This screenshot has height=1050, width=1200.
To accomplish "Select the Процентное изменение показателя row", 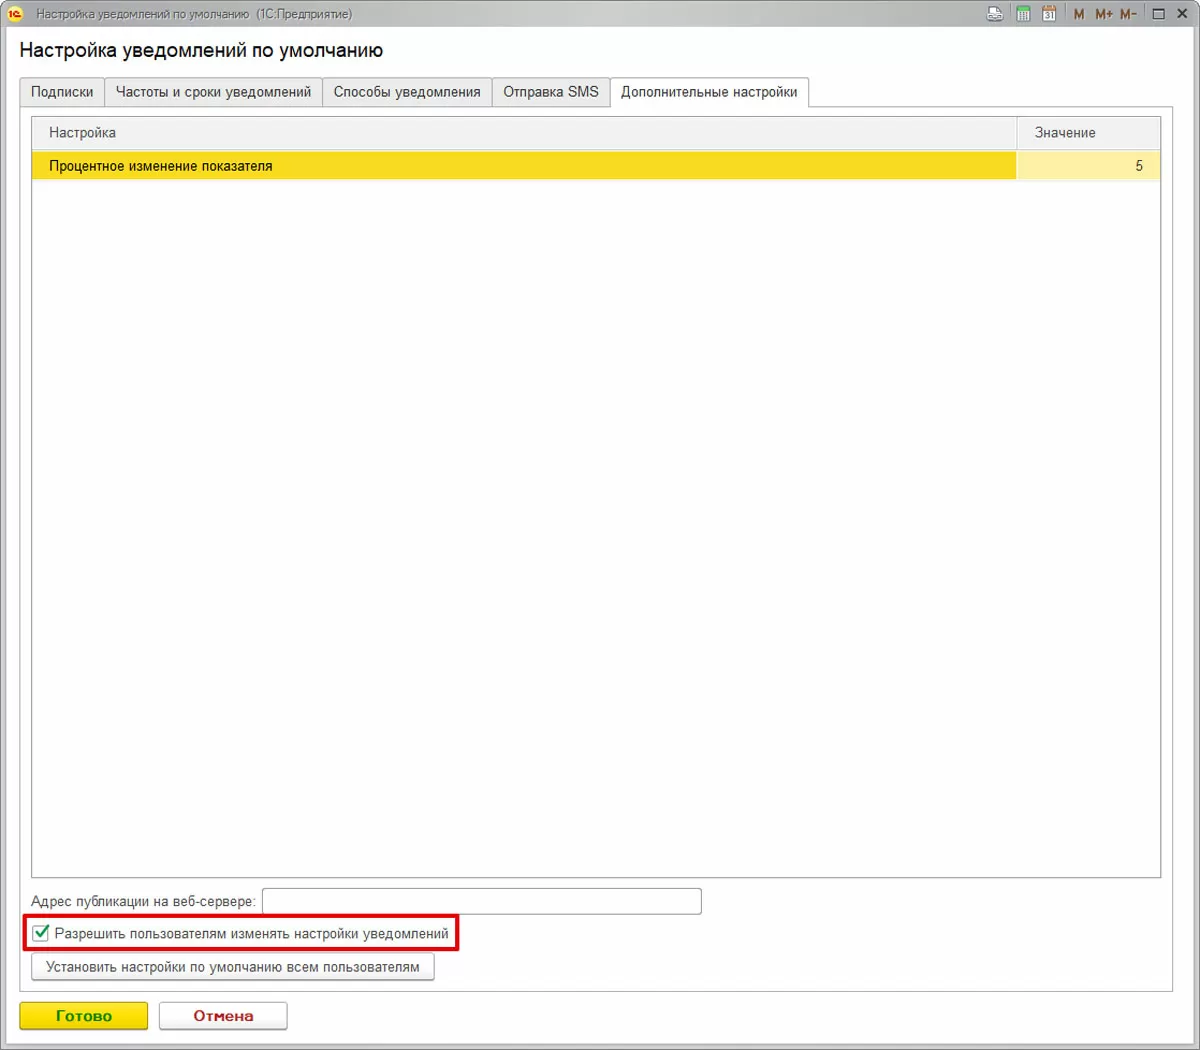I will click(596, 166).
